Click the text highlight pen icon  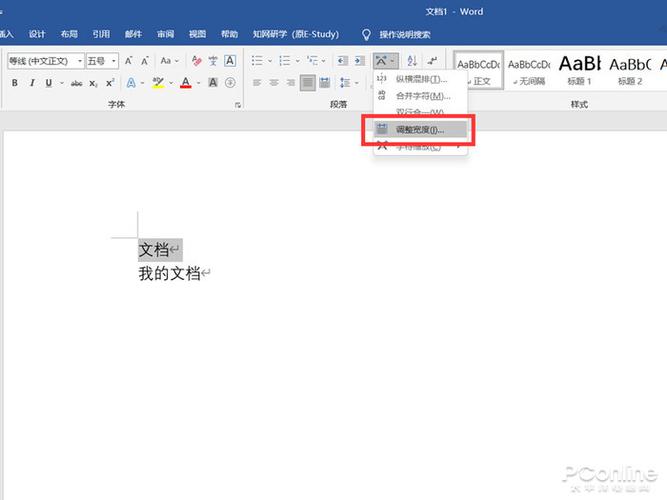click(x=158, y=83)
